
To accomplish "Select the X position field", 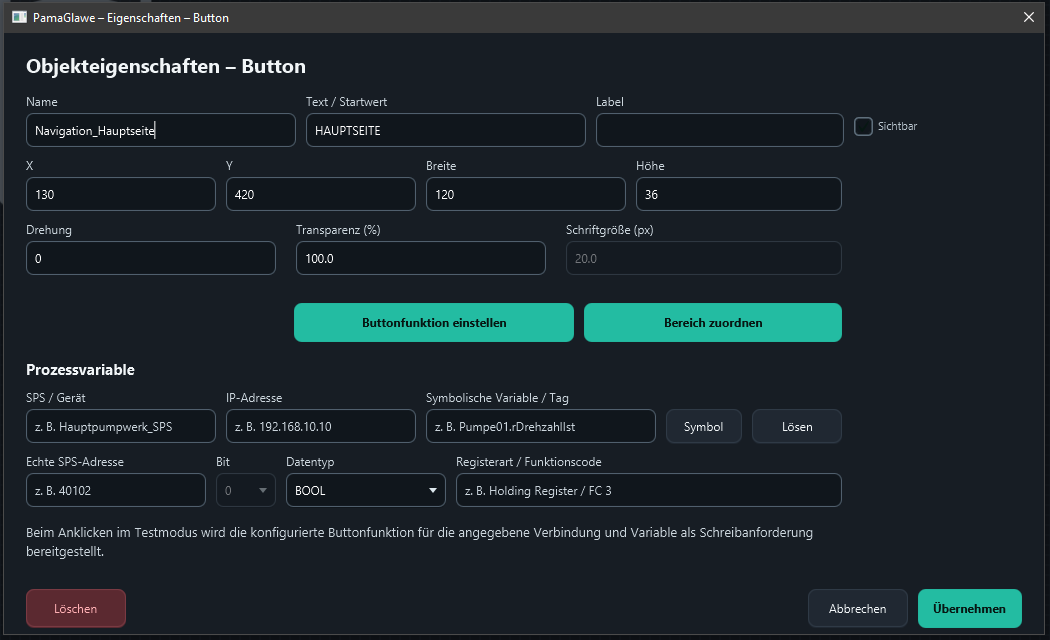I will [x=121, y=194].
